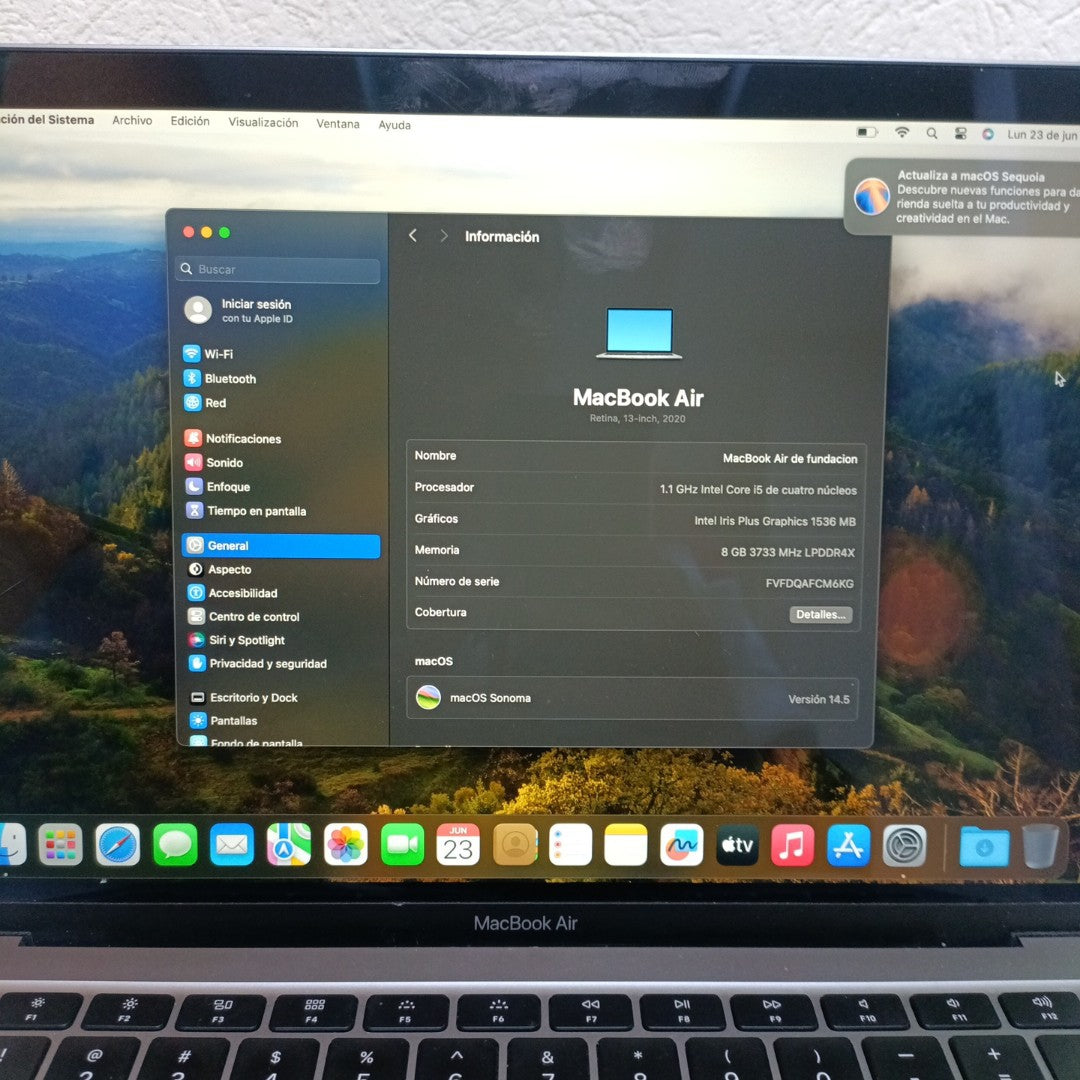This screenshot has width=1080, height=1080.
Task: Open Photos from the Dock
Action: 346,844
